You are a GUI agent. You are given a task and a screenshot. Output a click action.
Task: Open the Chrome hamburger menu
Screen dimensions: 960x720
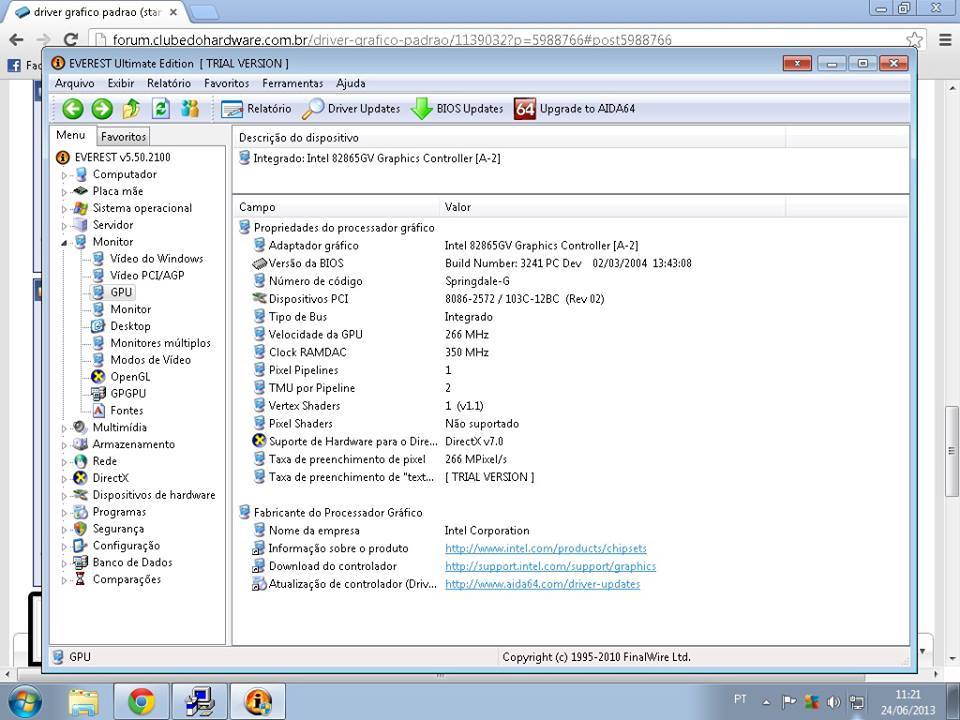tap(945, 40)
